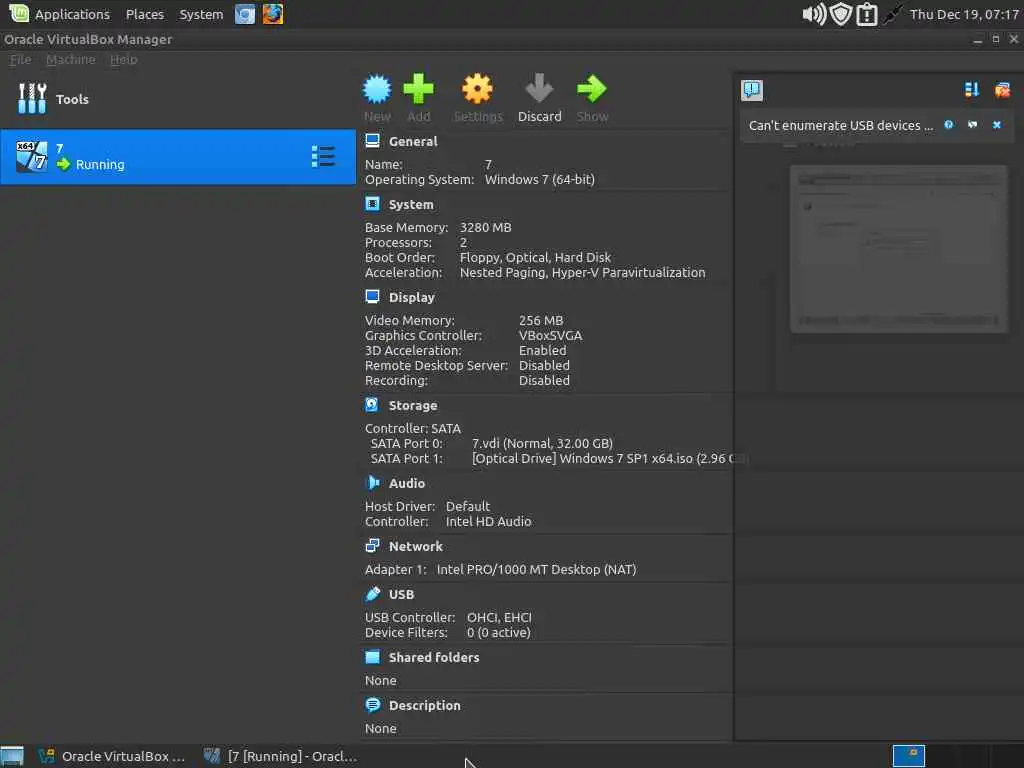This screenshot has height=768, width=1024.
Task: Click the middle icon of the USB notification
Action: [972, 125]
